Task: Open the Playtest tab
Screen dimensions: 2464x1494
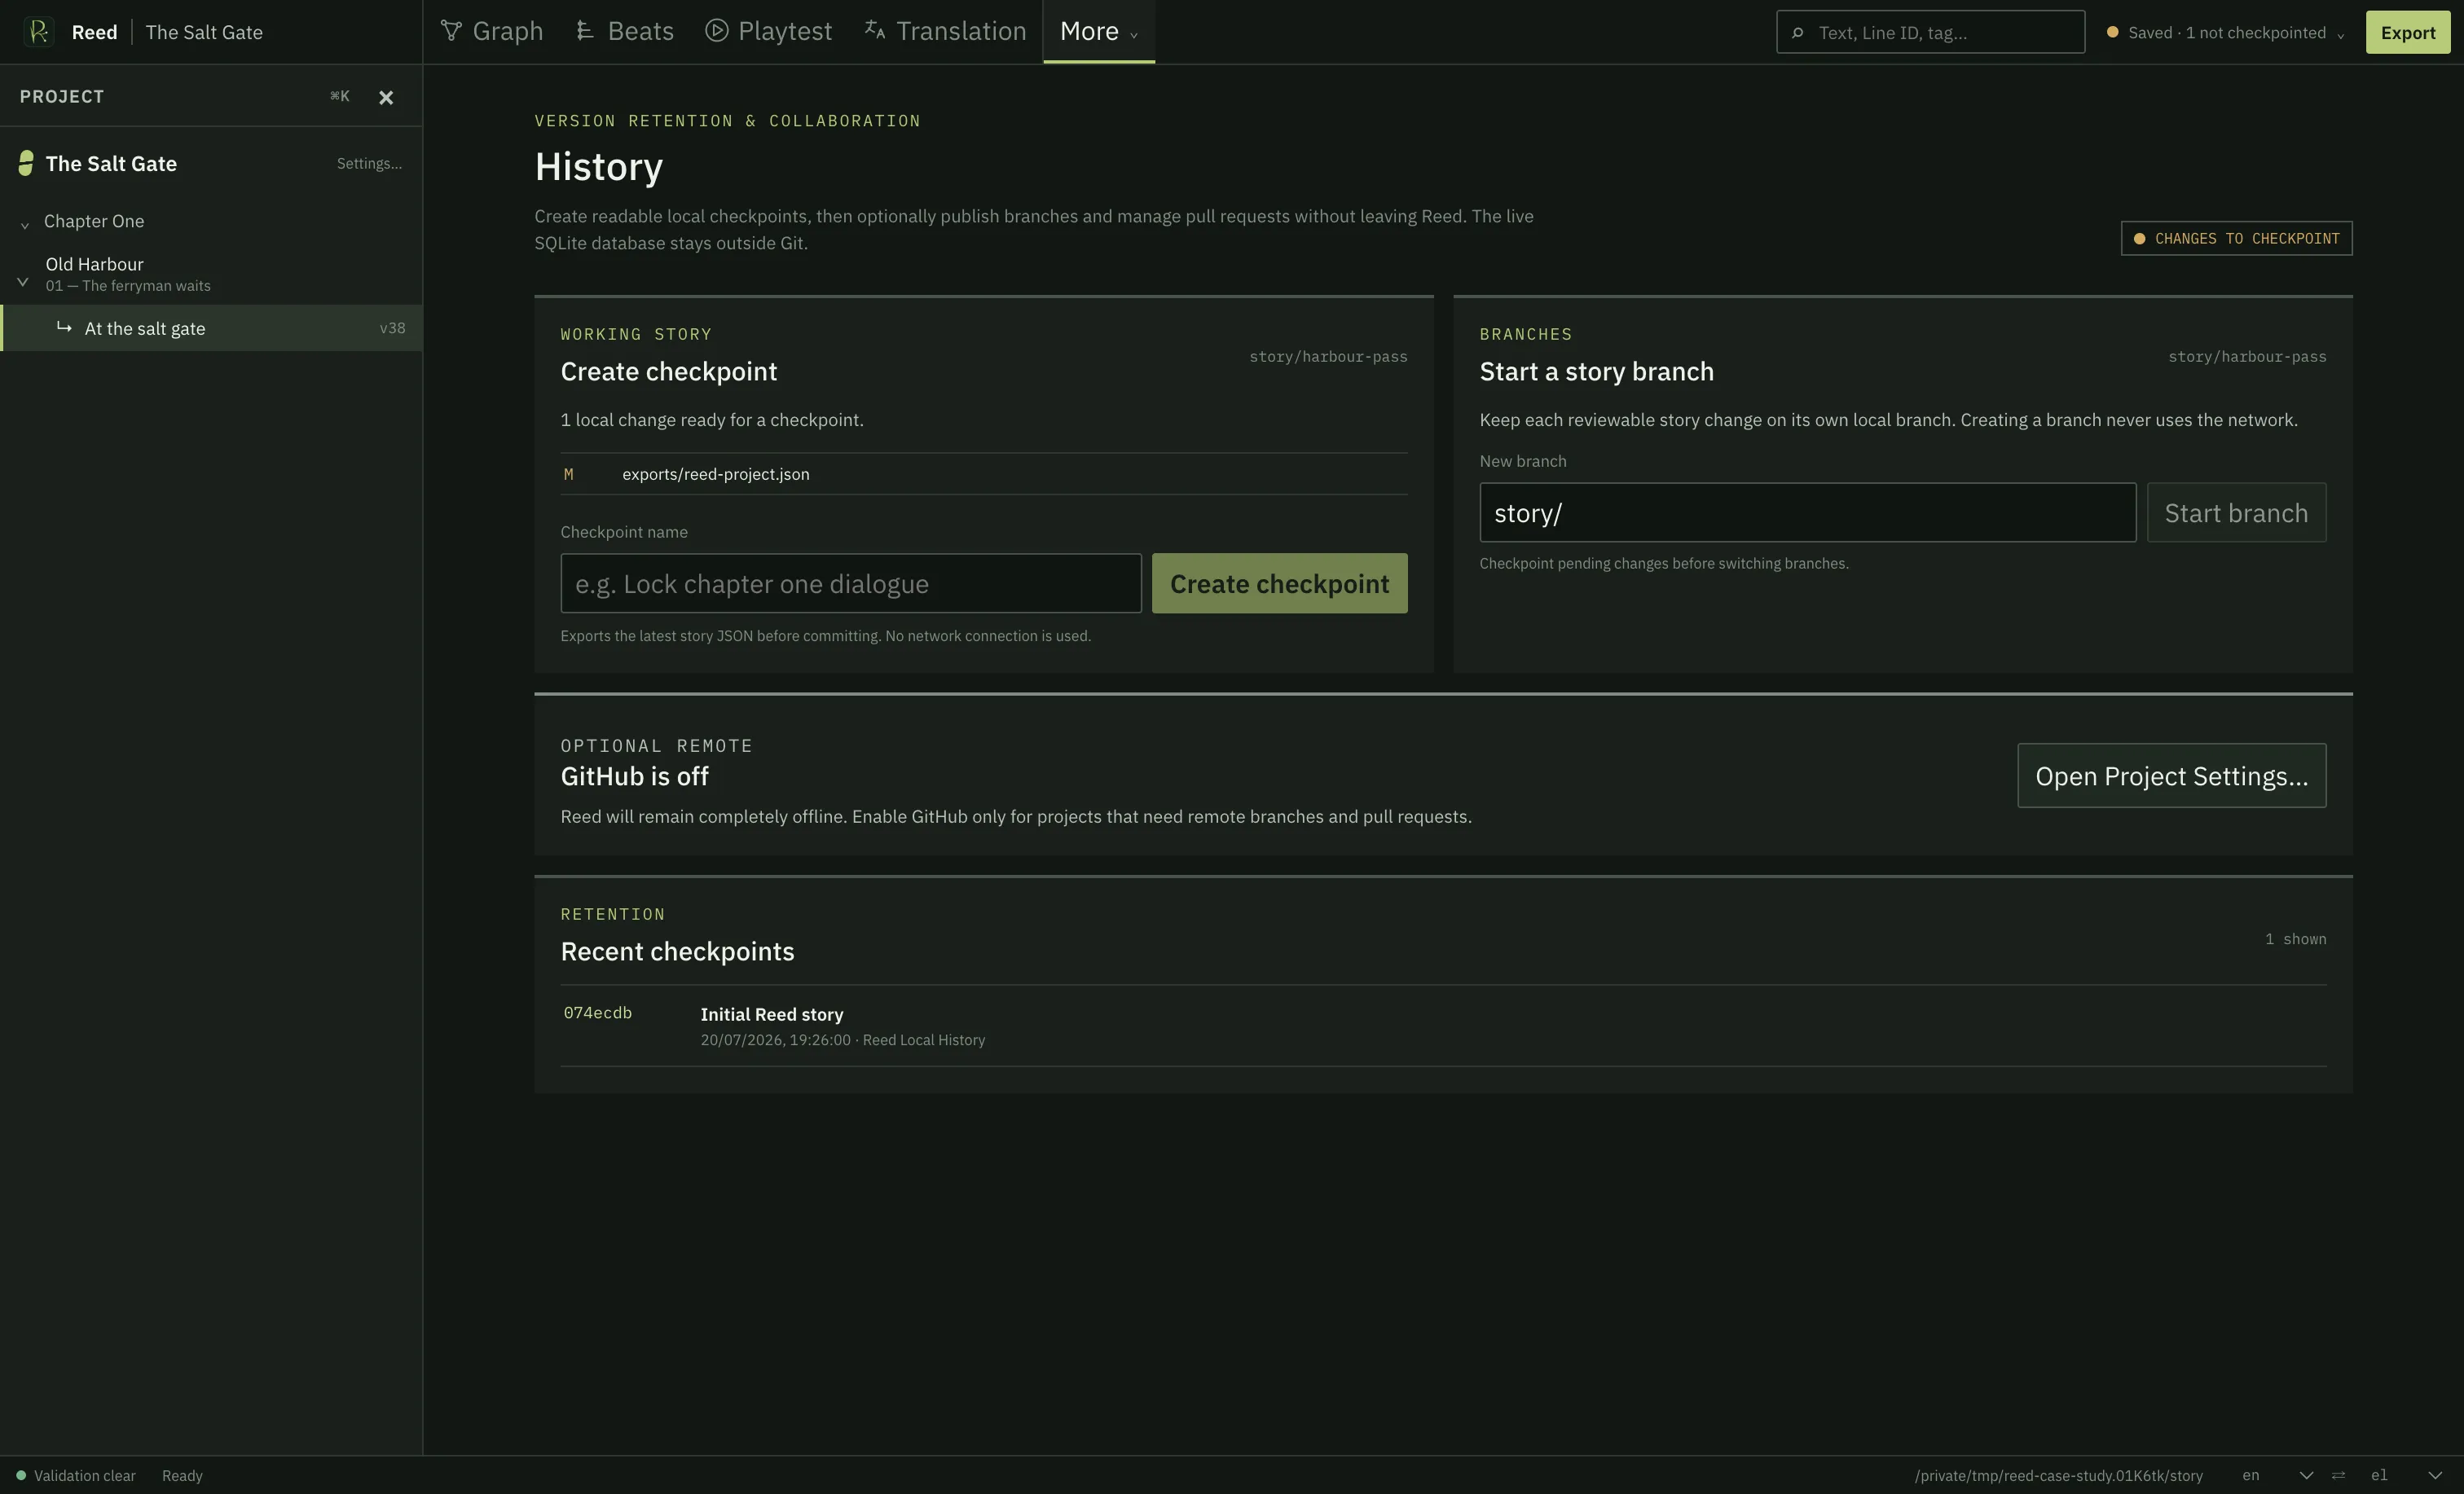Action: [x=769, y=32]
